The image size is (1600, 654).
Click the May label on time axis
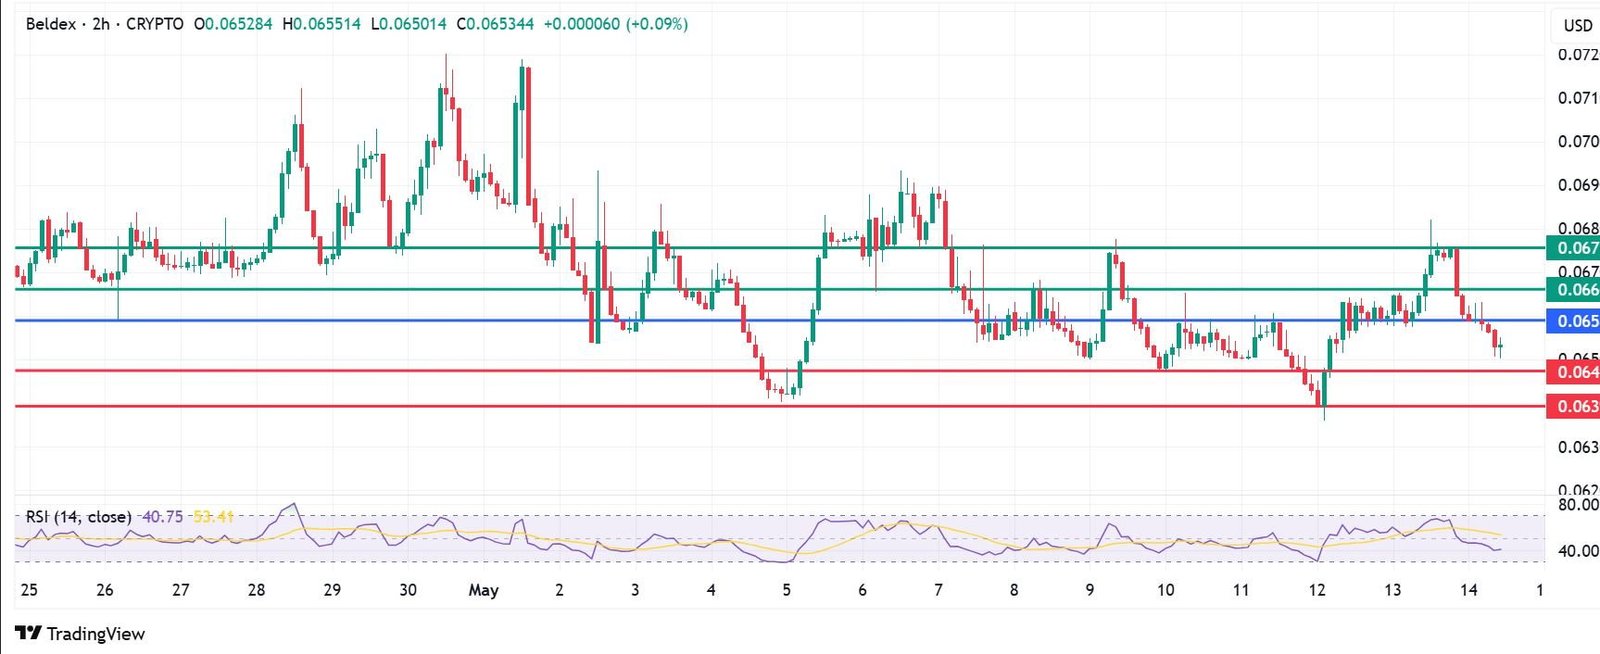point(483,590)
